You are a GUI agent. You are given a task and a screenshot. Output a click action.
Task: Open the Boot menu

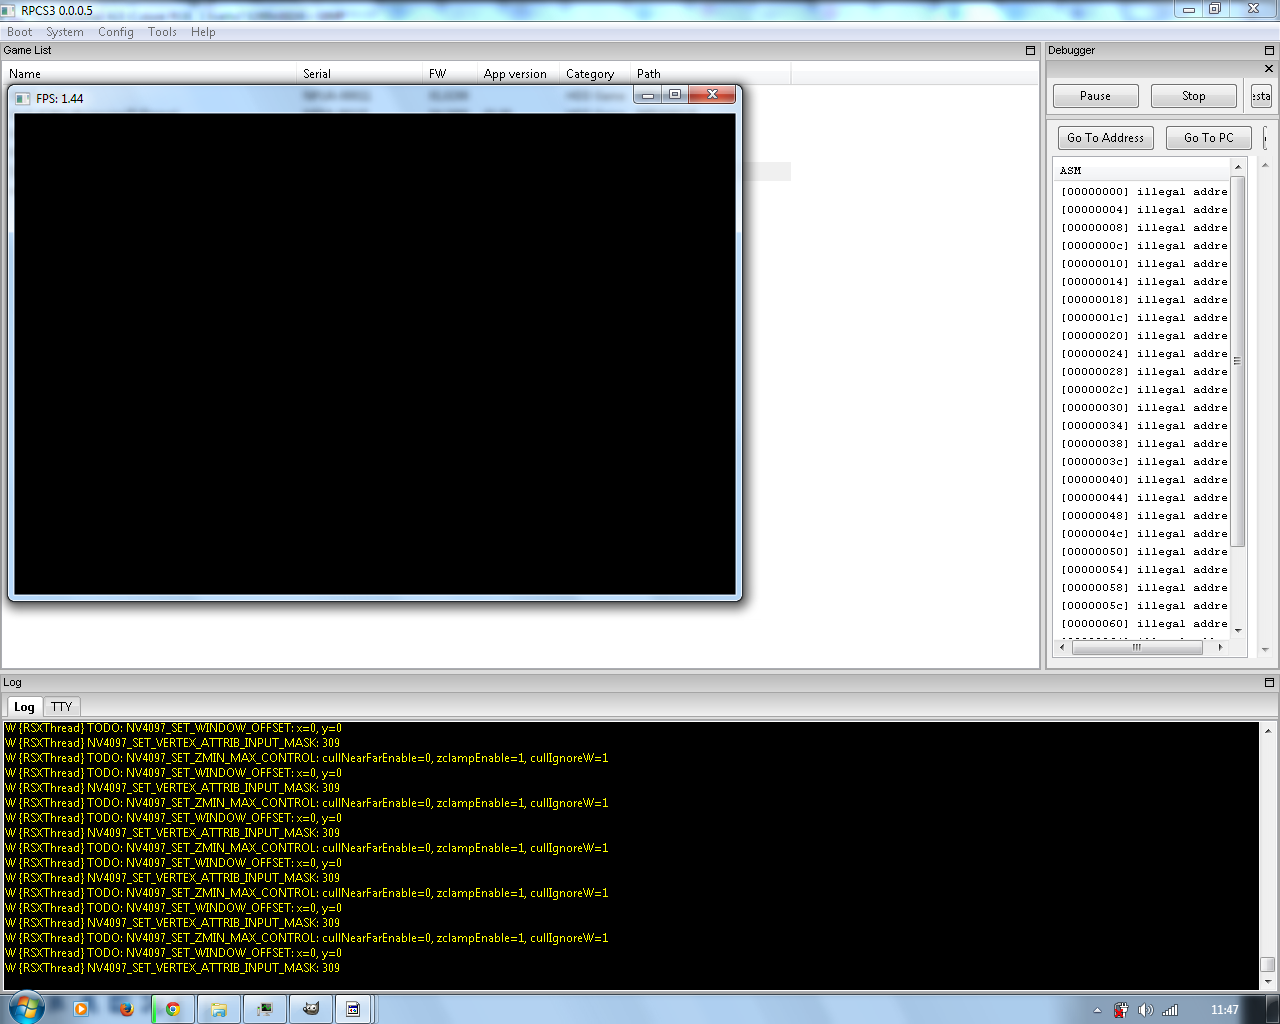click(19, 32)
